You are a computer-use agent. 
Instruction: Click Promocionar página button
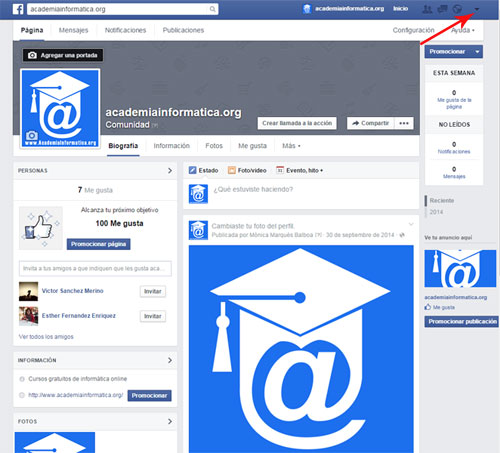coord(98,244)
